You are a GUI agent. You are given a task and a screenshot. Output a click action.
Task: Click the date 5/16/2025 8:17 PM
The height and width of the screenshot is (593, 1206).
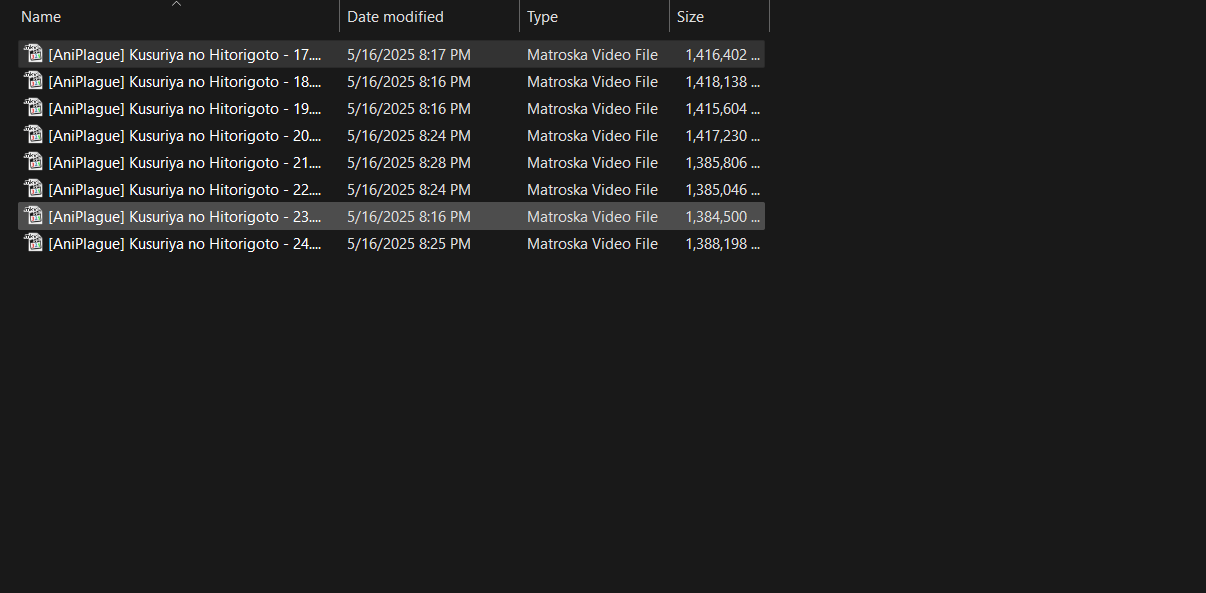point(409,55)
